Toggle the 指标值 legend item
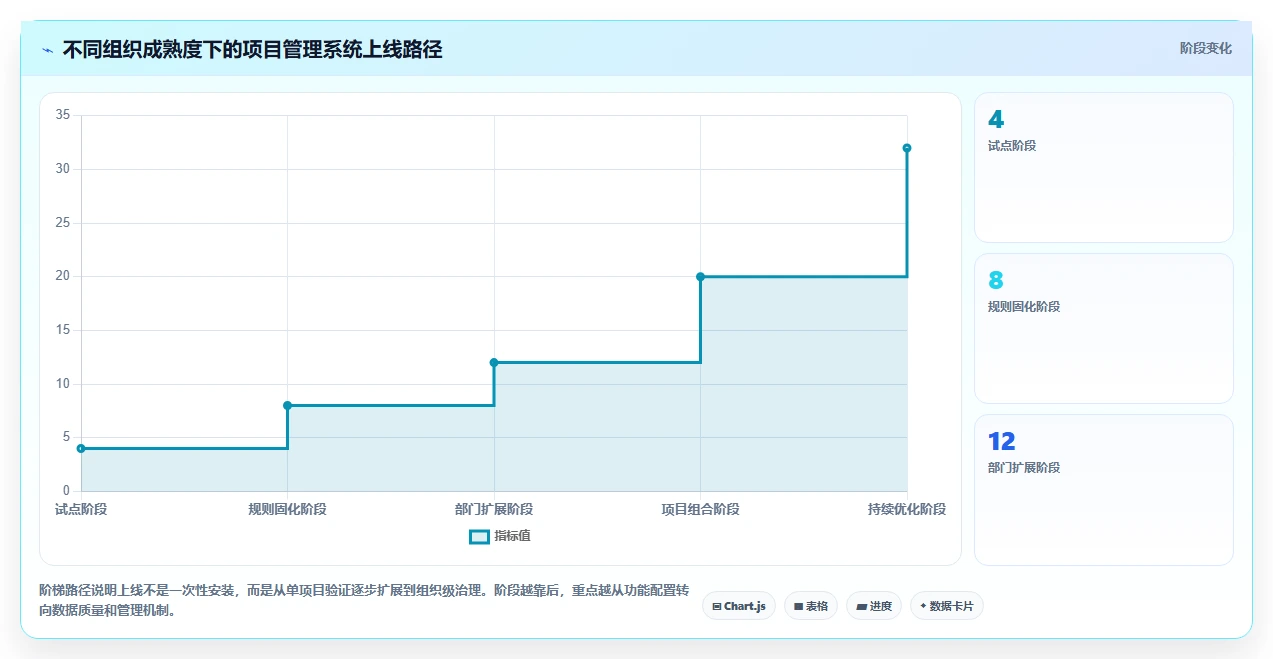This screenshot has width=1273, height=659. click(x=500, y=536)
